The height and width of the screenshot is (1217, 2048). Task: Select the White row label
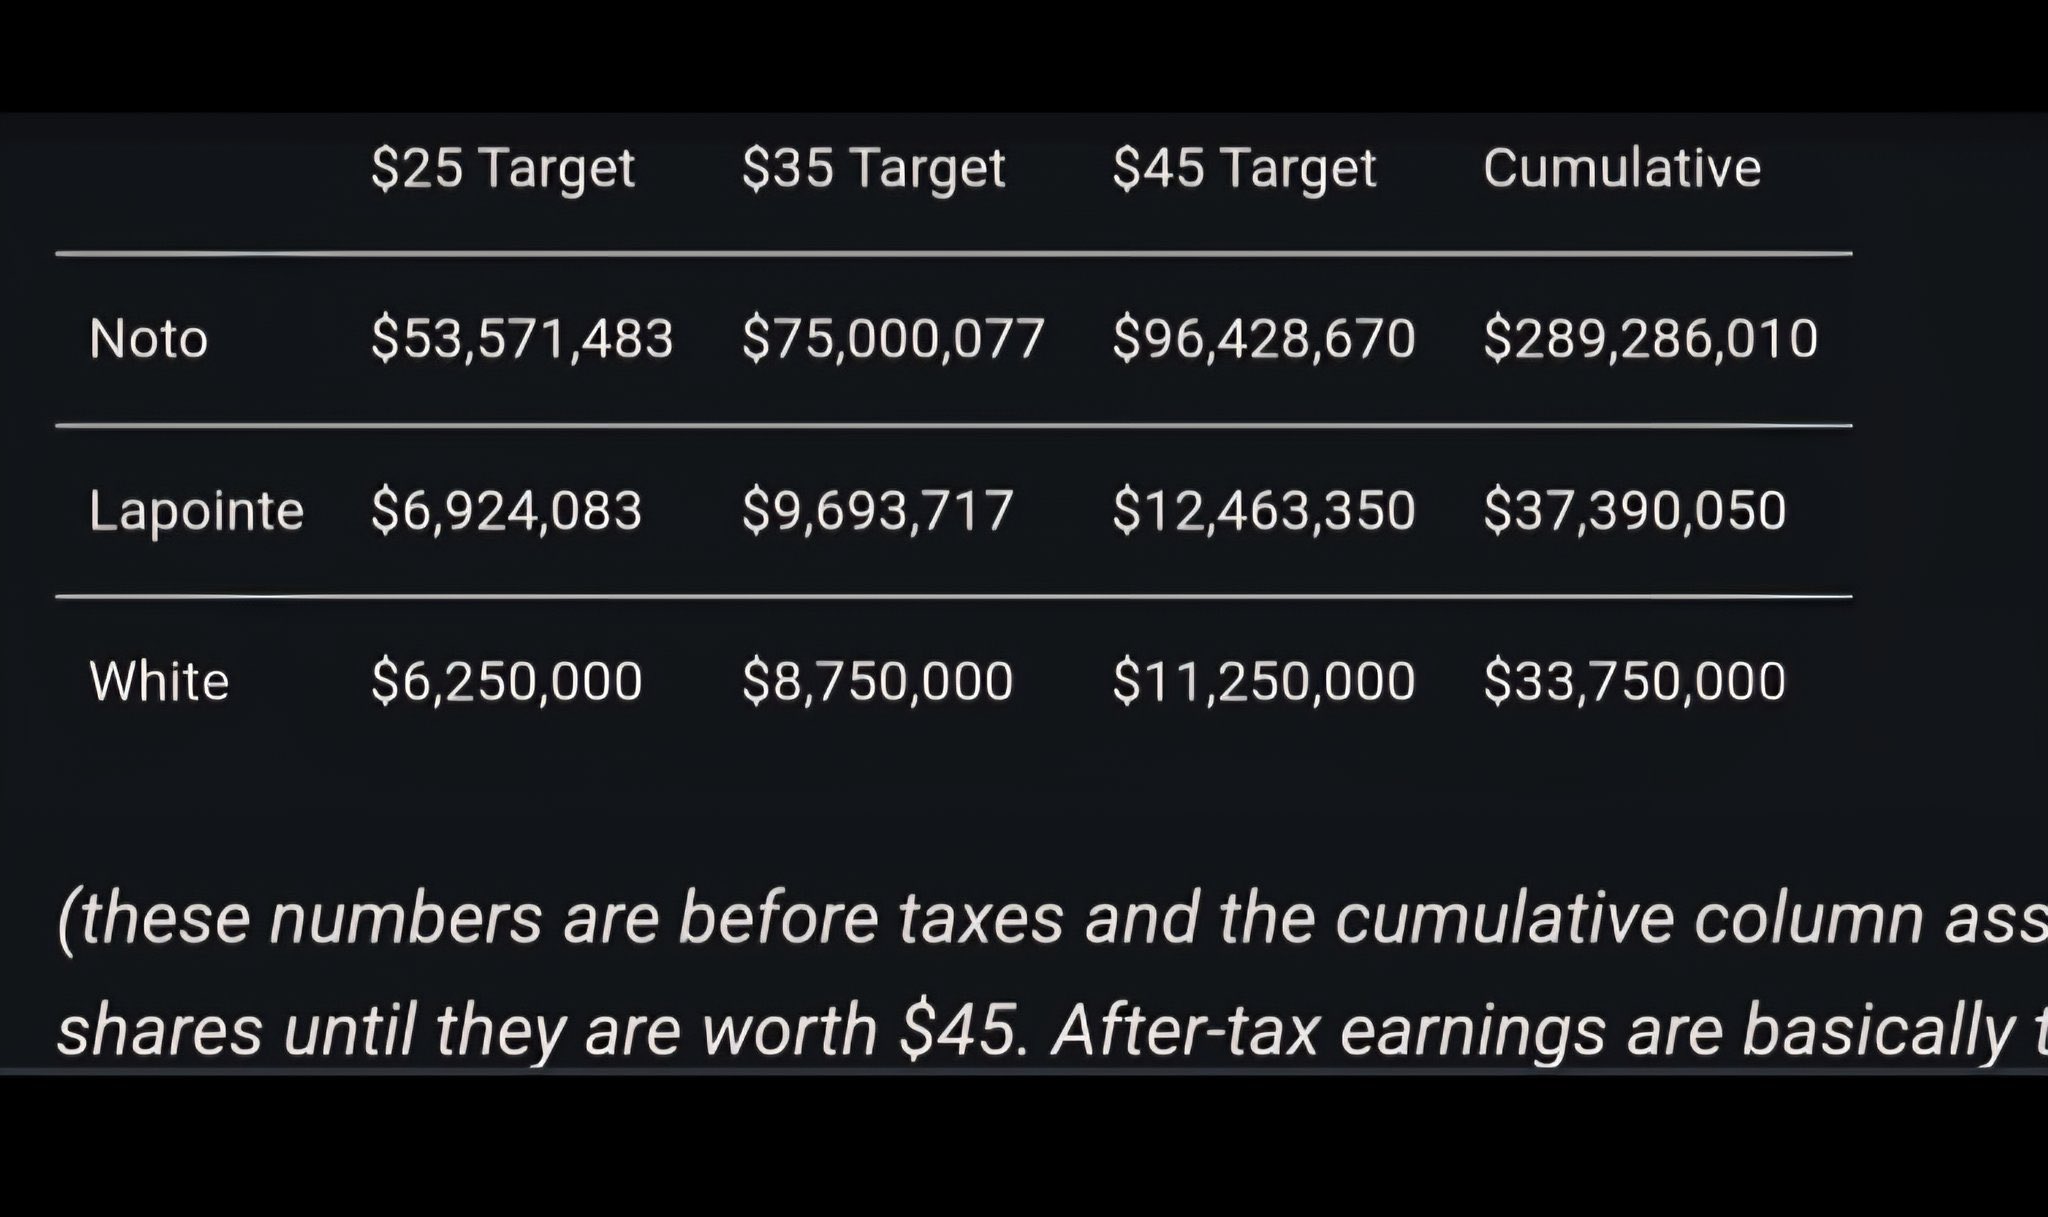click(159, 681)
